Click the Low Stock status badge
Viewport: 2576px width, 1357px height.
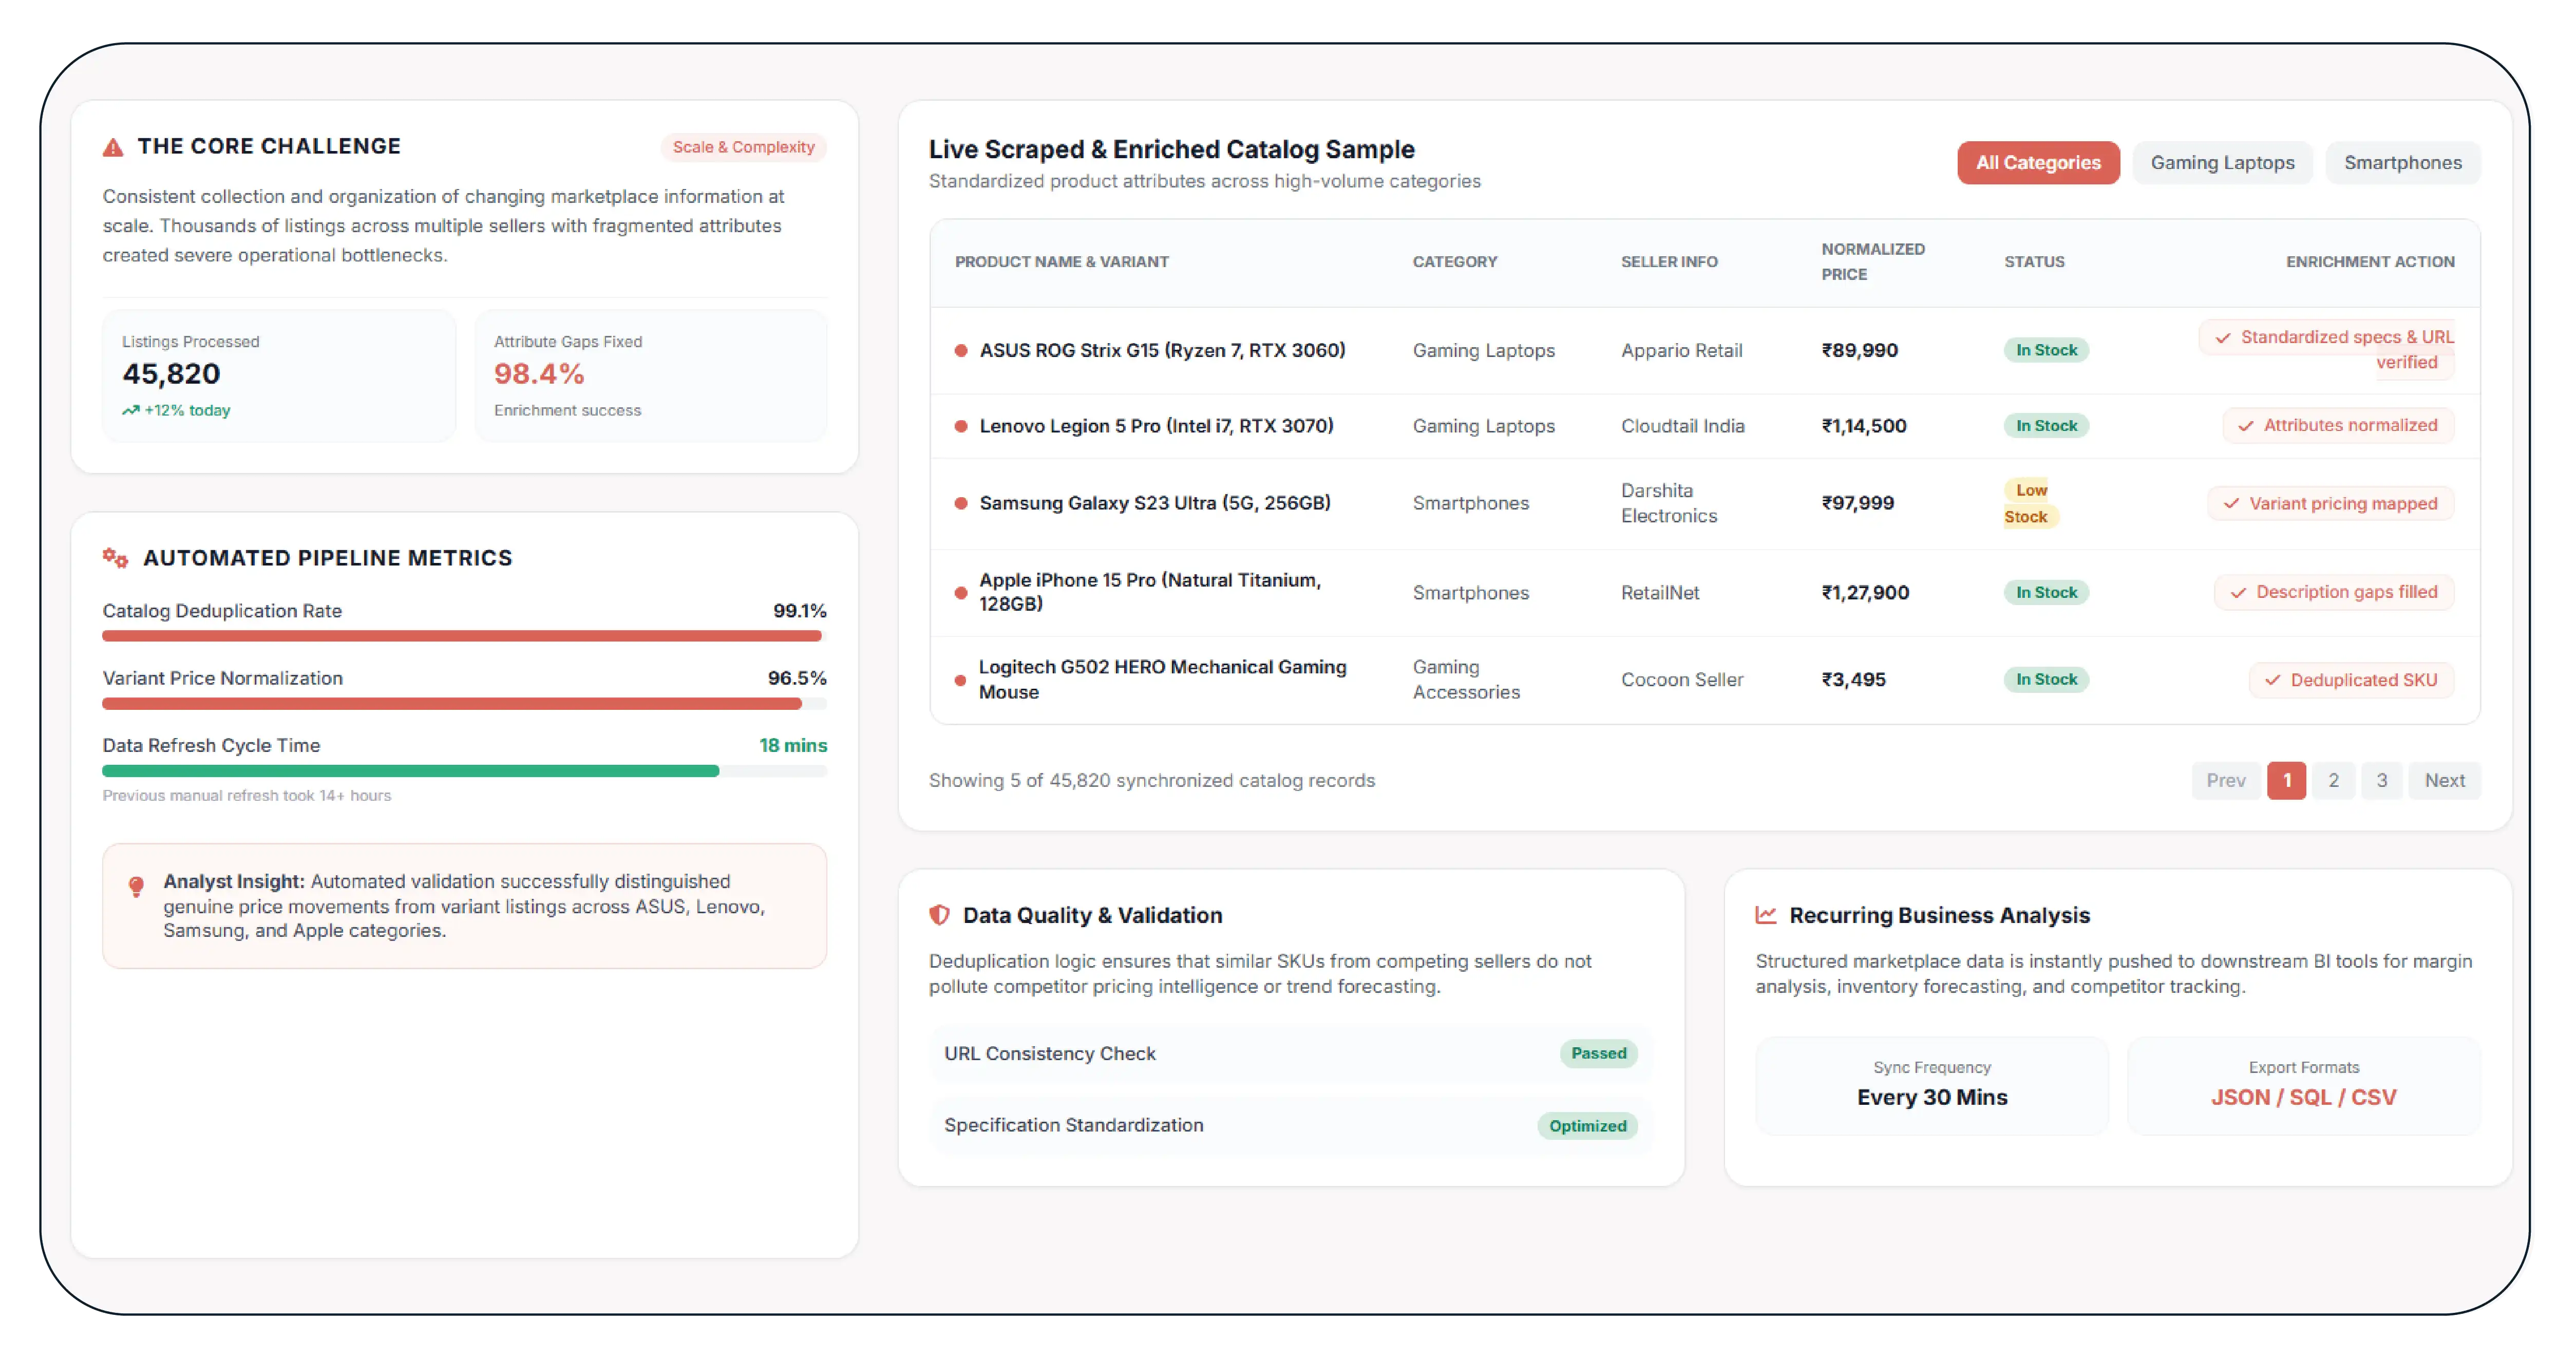[2030, 503]
